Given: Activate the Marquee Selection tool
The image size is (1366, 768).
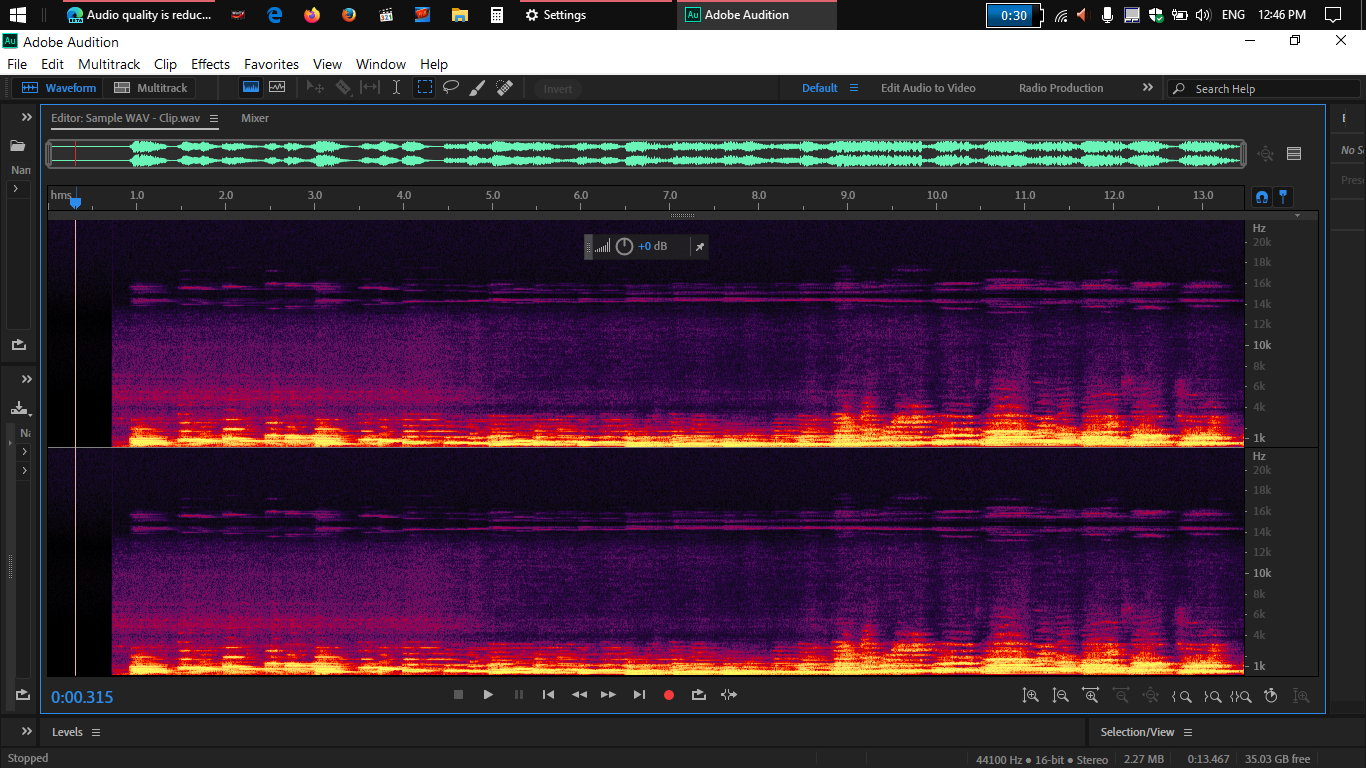Looking at the screenshot, I should pos(425,88).
